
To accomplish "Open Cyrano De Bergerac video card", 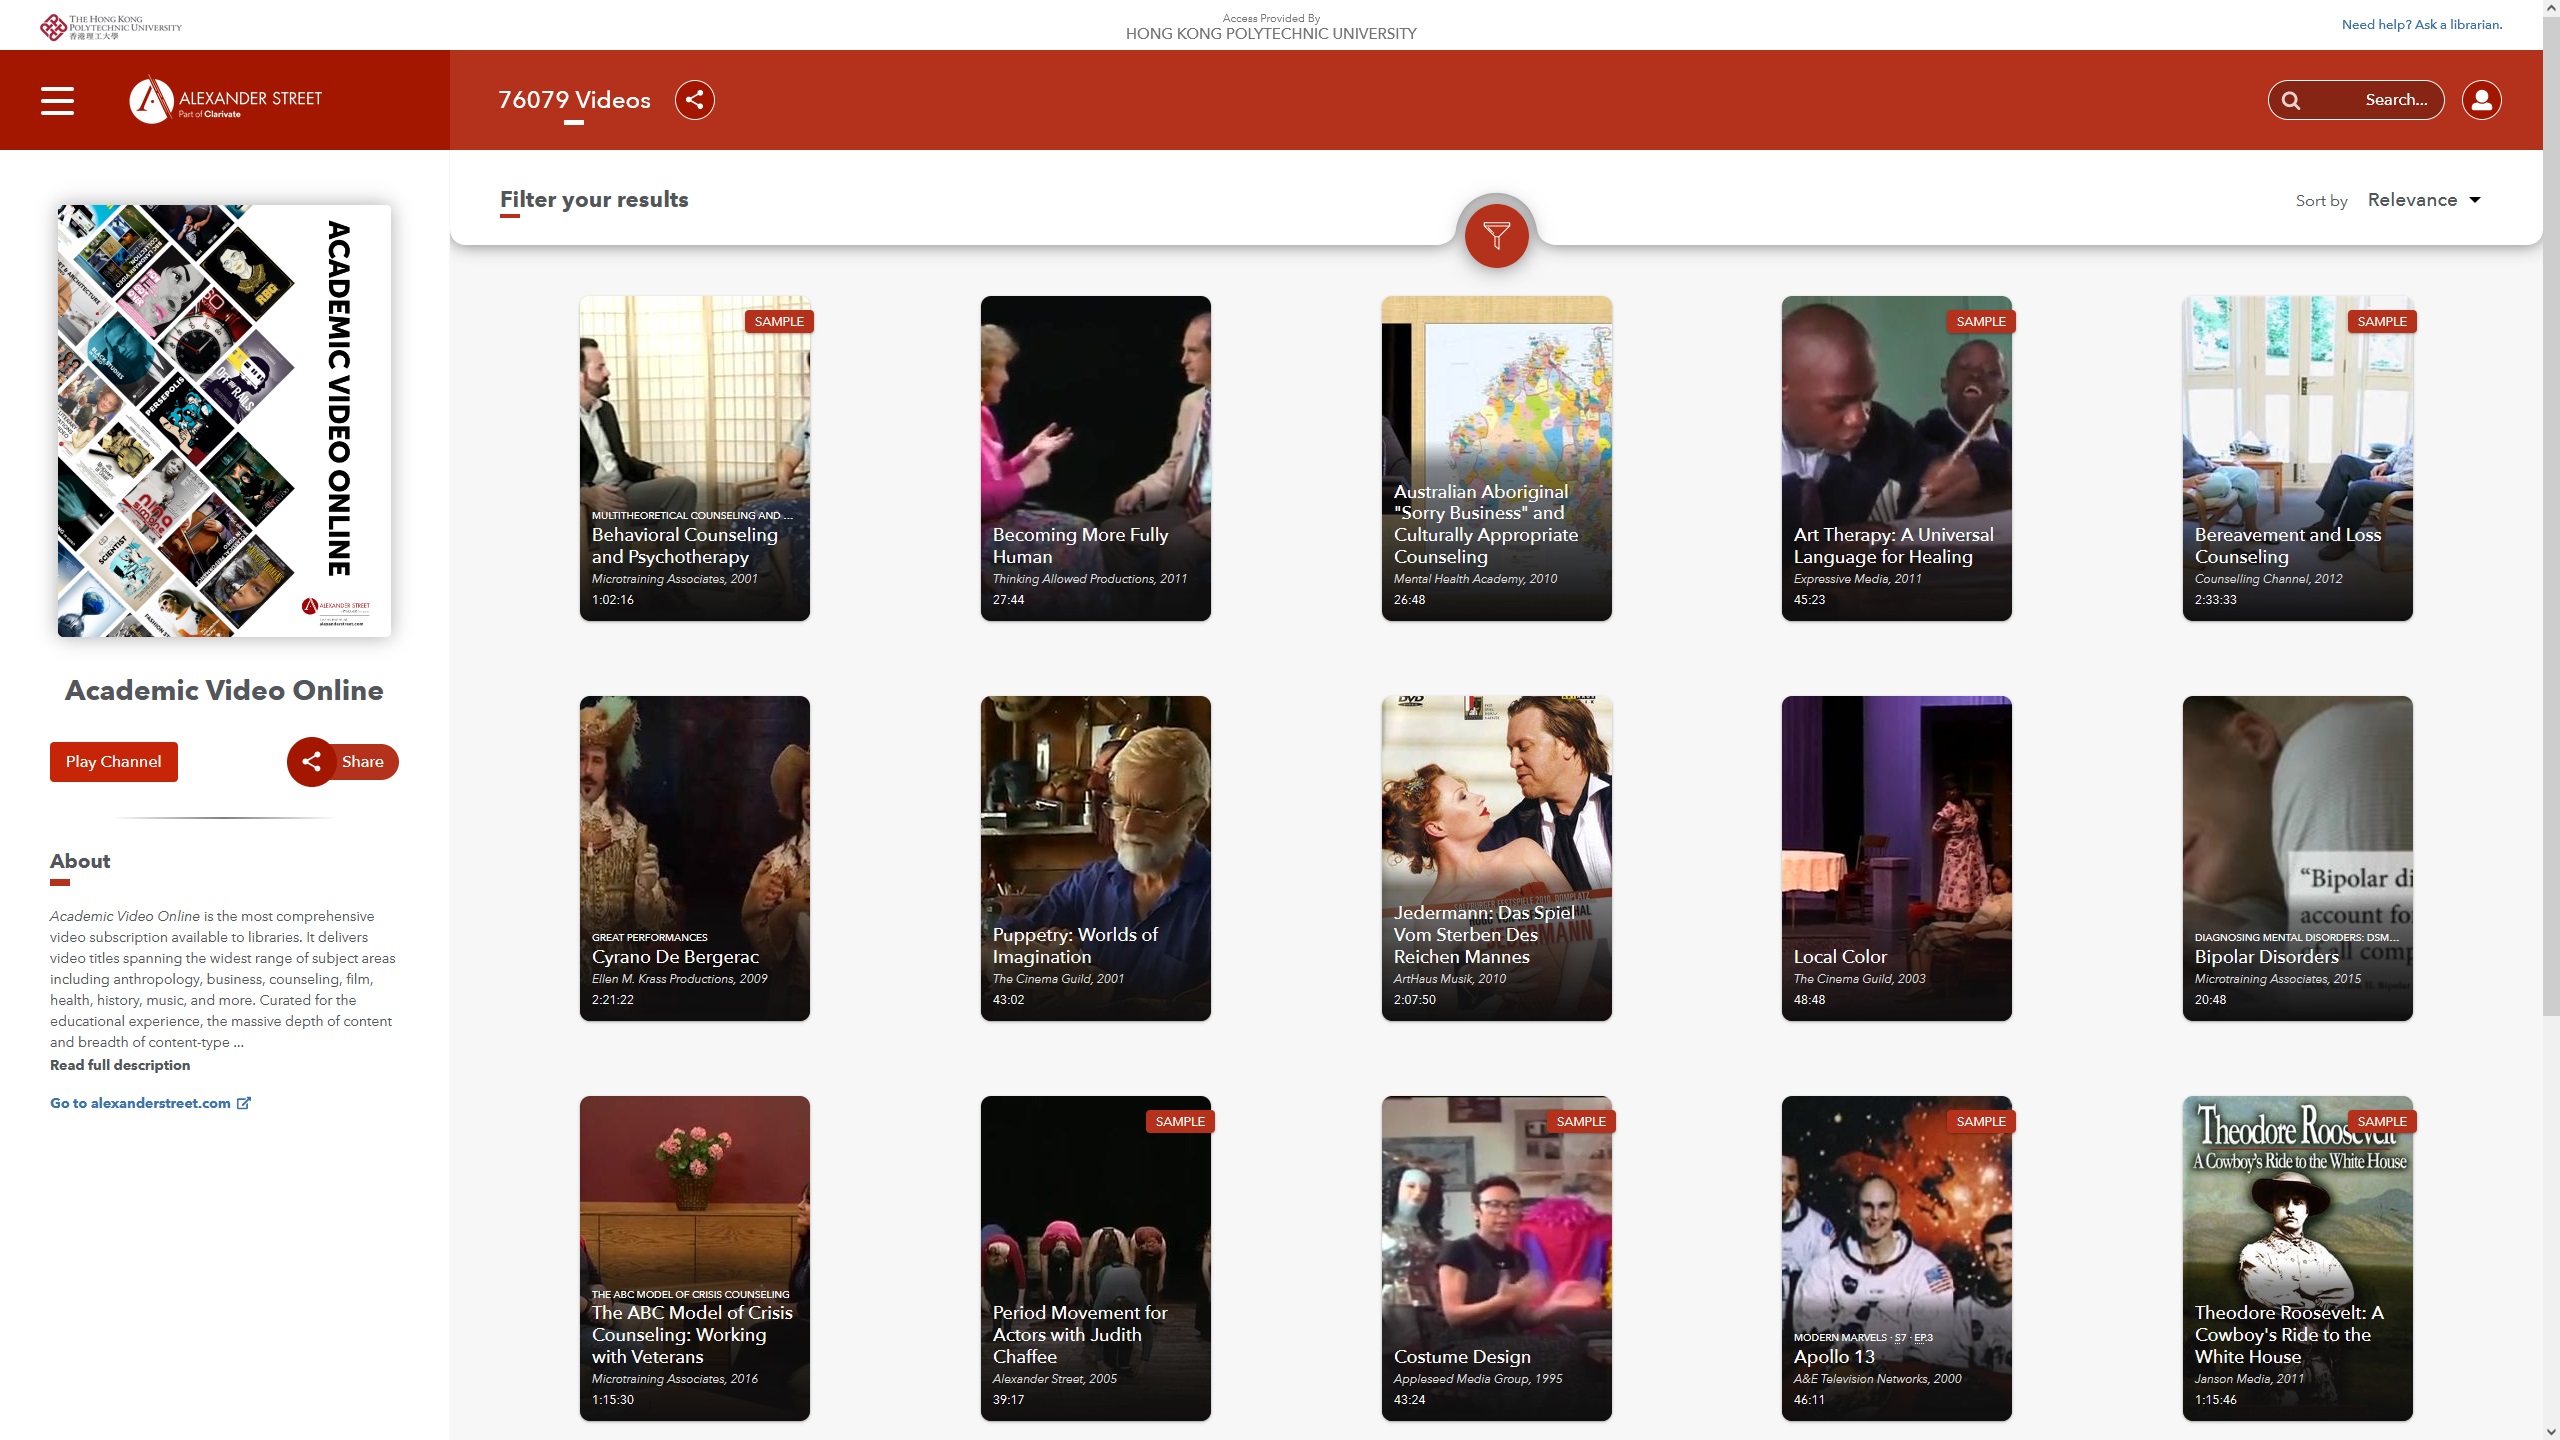I will (x=695, y=858).
